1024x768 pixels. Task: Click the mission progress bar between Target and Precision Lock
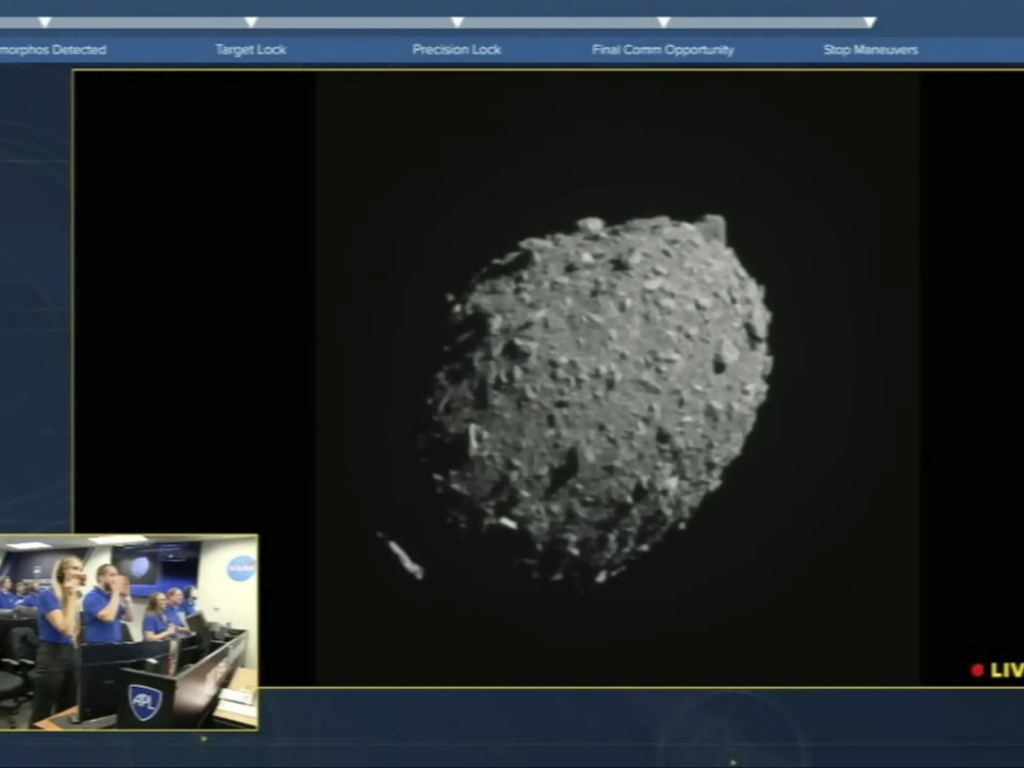tap(354, 22)
